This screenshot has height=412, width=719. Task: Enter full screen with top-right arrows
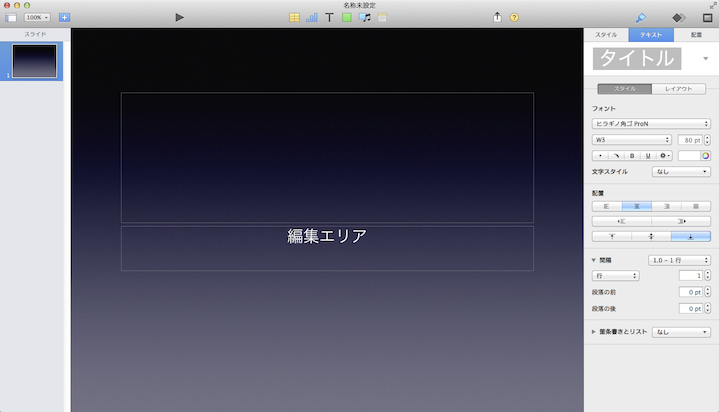(x=713, y=6)
